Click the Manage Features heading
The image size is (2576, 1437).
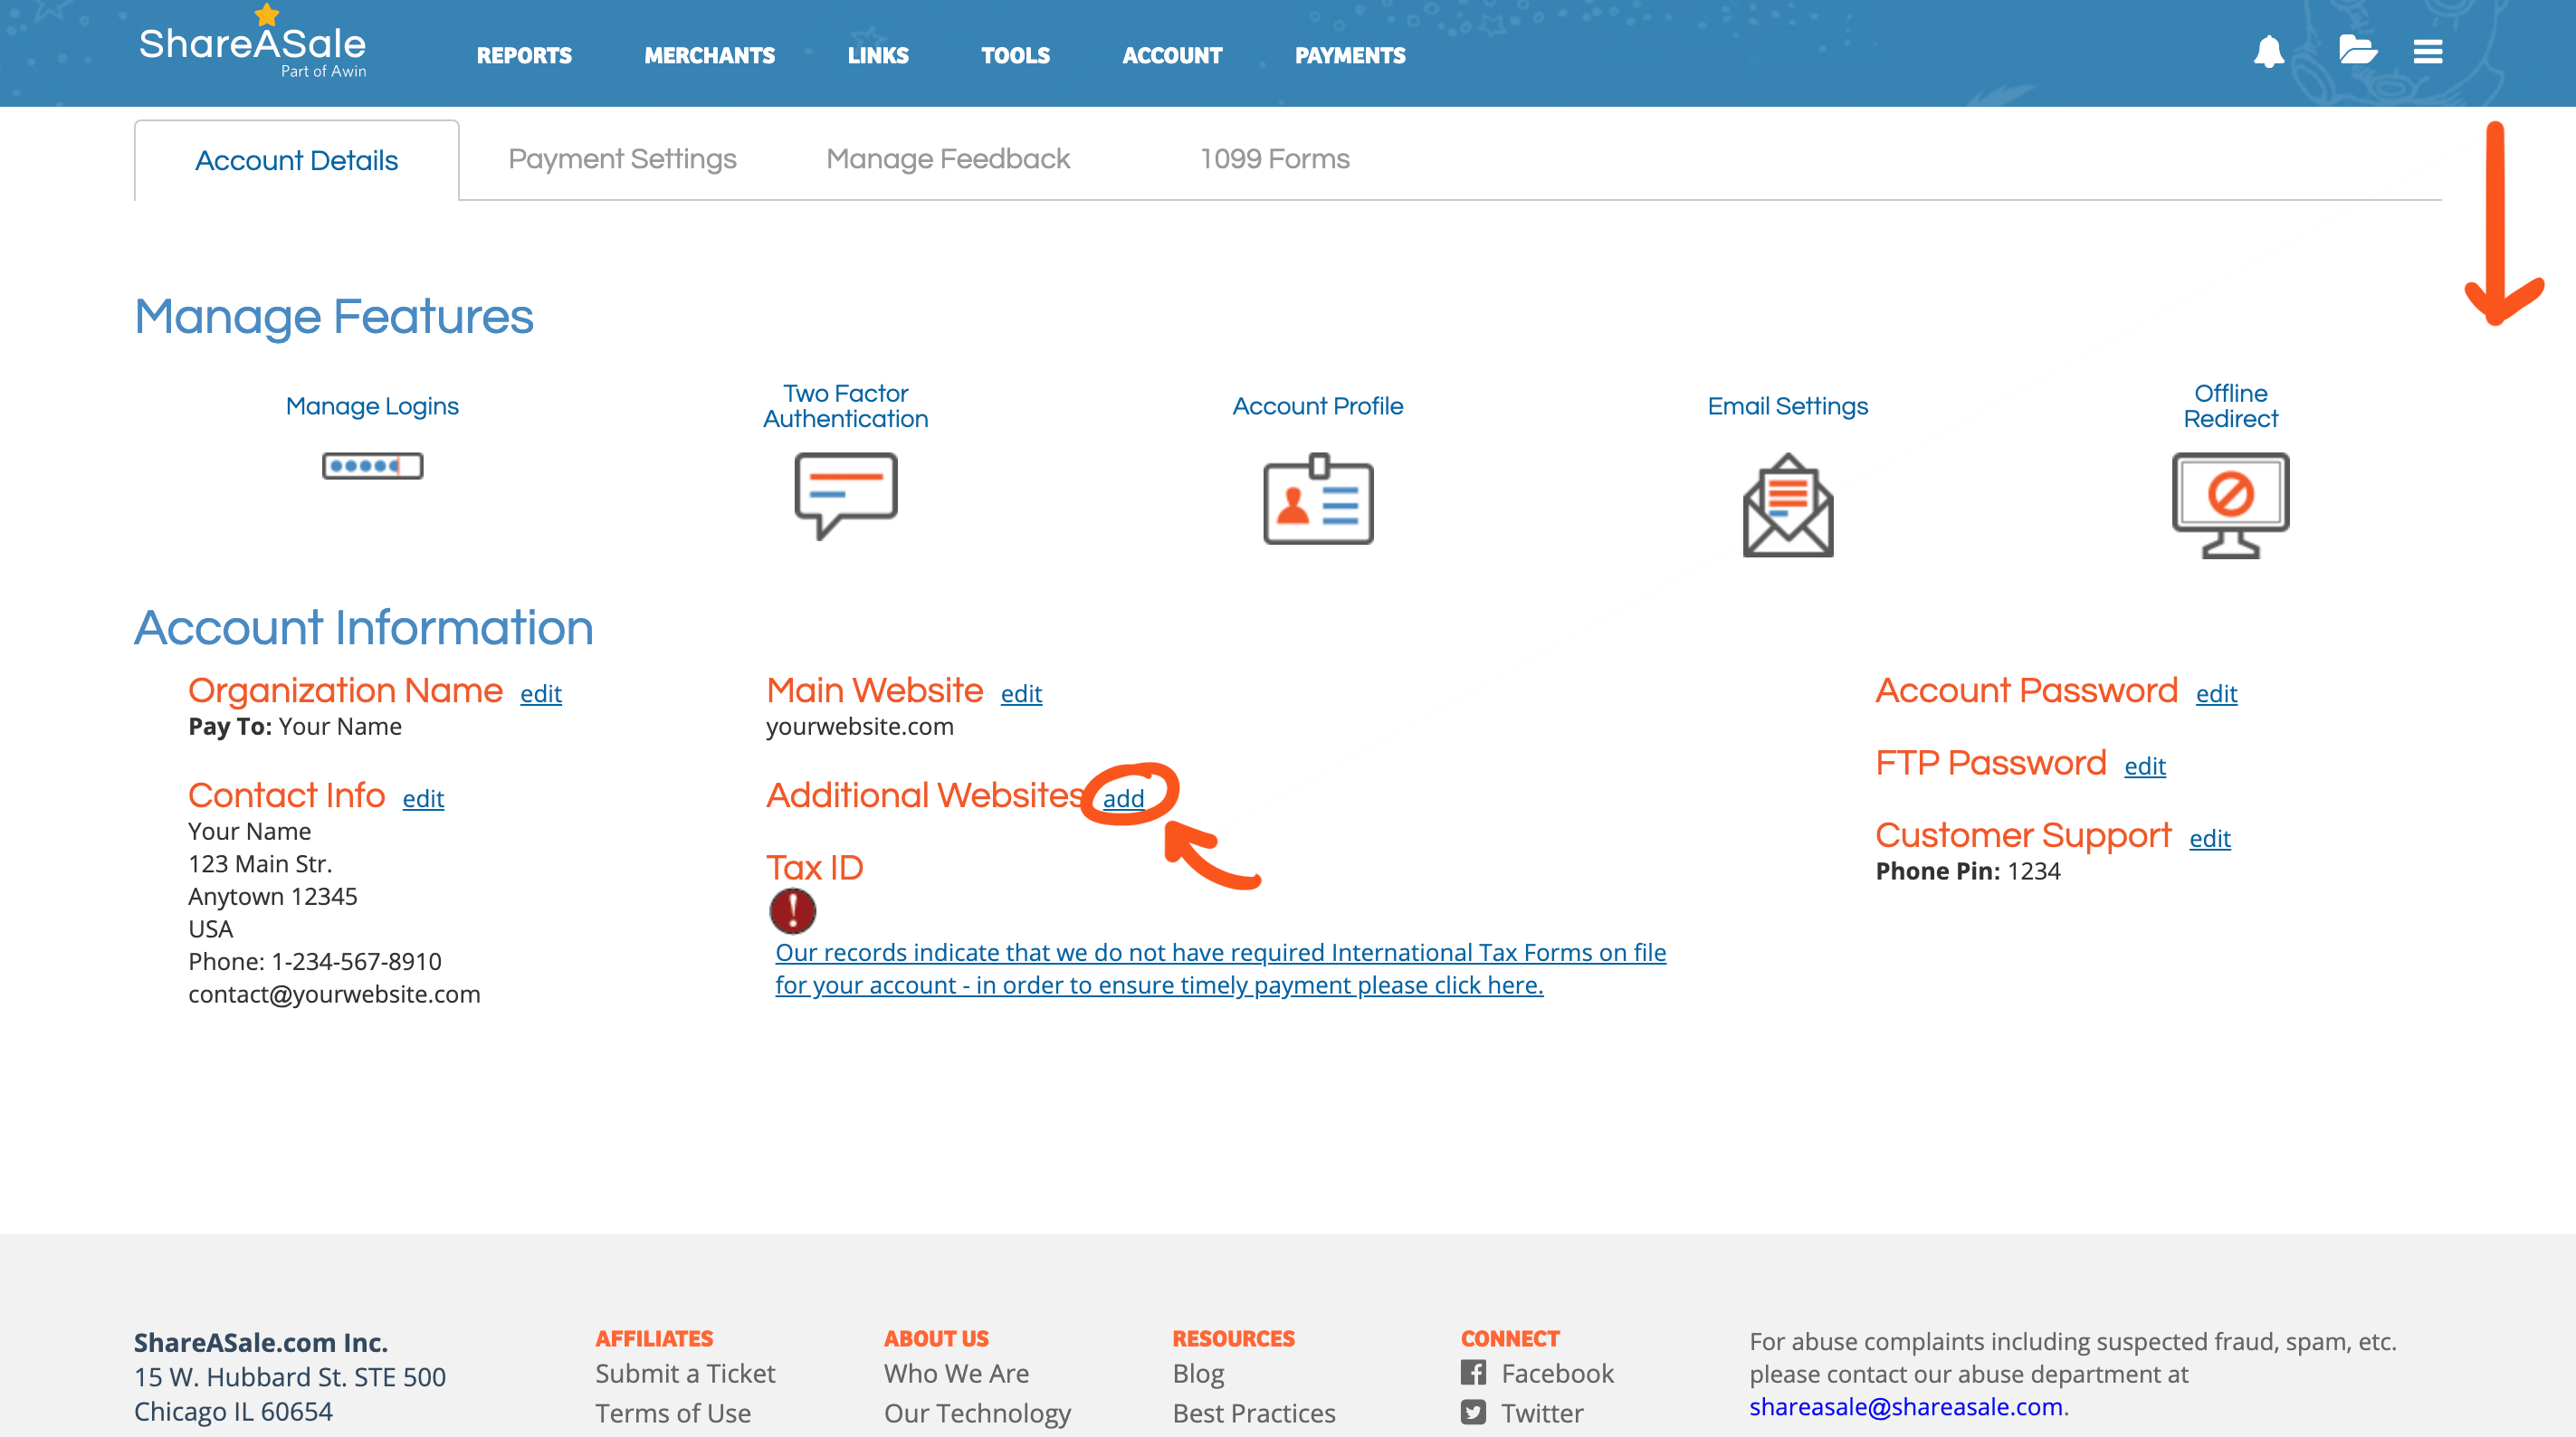point(334,317)
